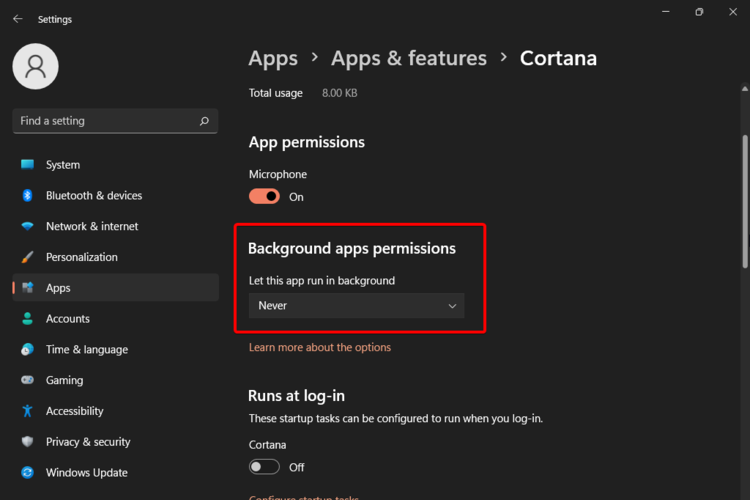This screenshot has width=750, height=500.
Task: Open Personalization settings category
Action: tap(115, 257)
